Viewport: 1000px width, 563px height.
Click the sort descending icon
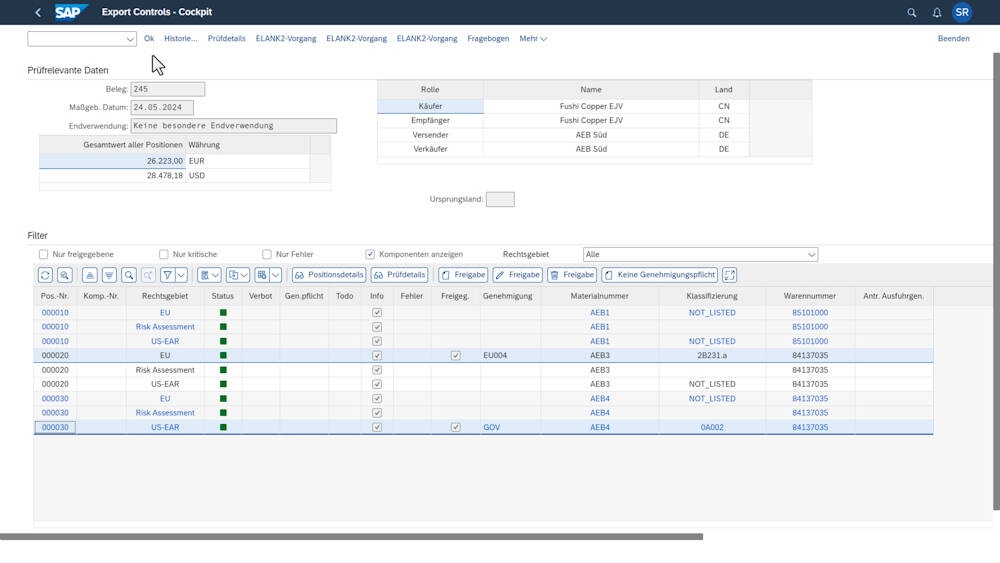(x=109, y=275)
